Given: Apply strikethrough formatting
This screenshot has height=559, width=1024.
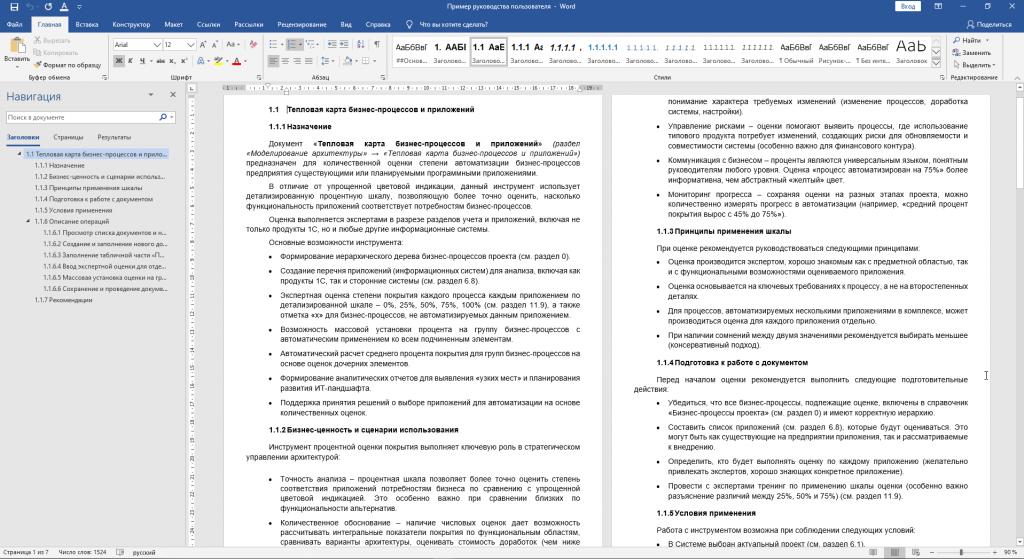Looking at the screenshot, I should 160,61.
